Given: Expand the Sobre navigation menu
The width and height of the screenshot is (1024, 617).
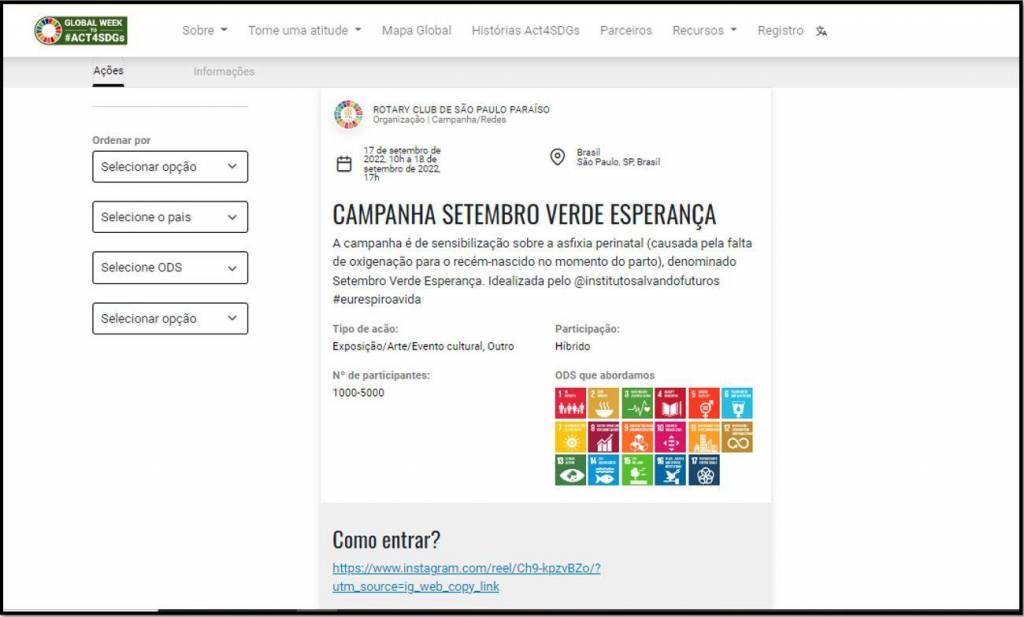Looking at the screenshot, I should pos(204,31).
